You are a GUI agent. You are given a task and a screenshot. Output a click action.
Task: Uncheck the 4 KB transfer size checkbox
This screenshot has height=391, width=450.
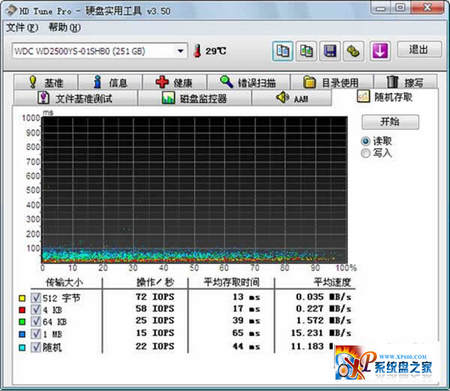tap(36, 310)
